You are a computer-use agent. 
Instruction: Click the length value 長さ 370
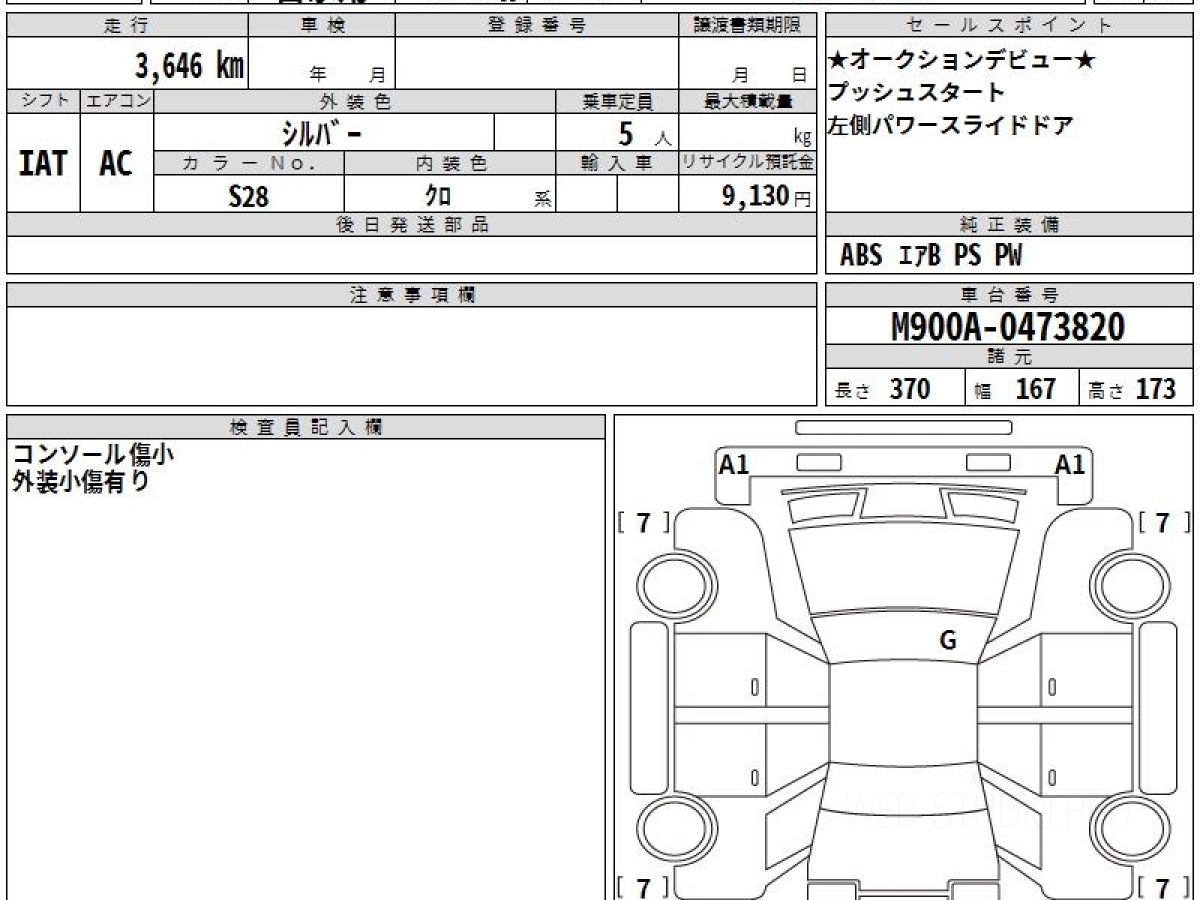(883, 389)
